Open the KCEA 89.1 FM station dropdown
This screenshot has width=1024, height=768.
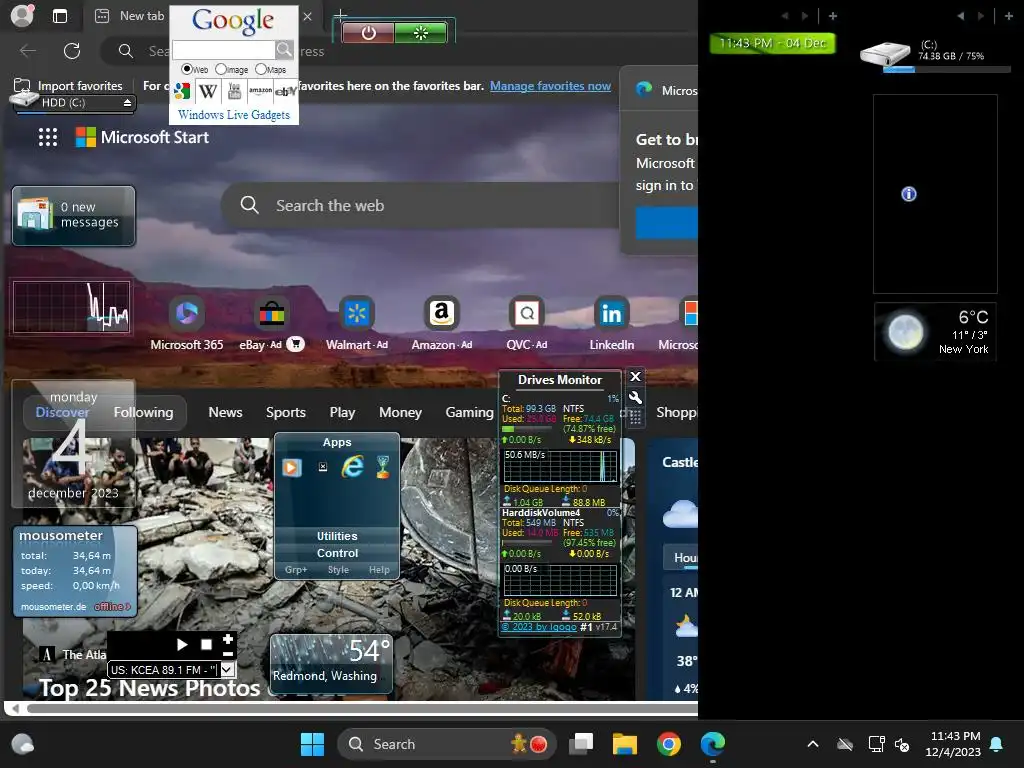point(227,669)
